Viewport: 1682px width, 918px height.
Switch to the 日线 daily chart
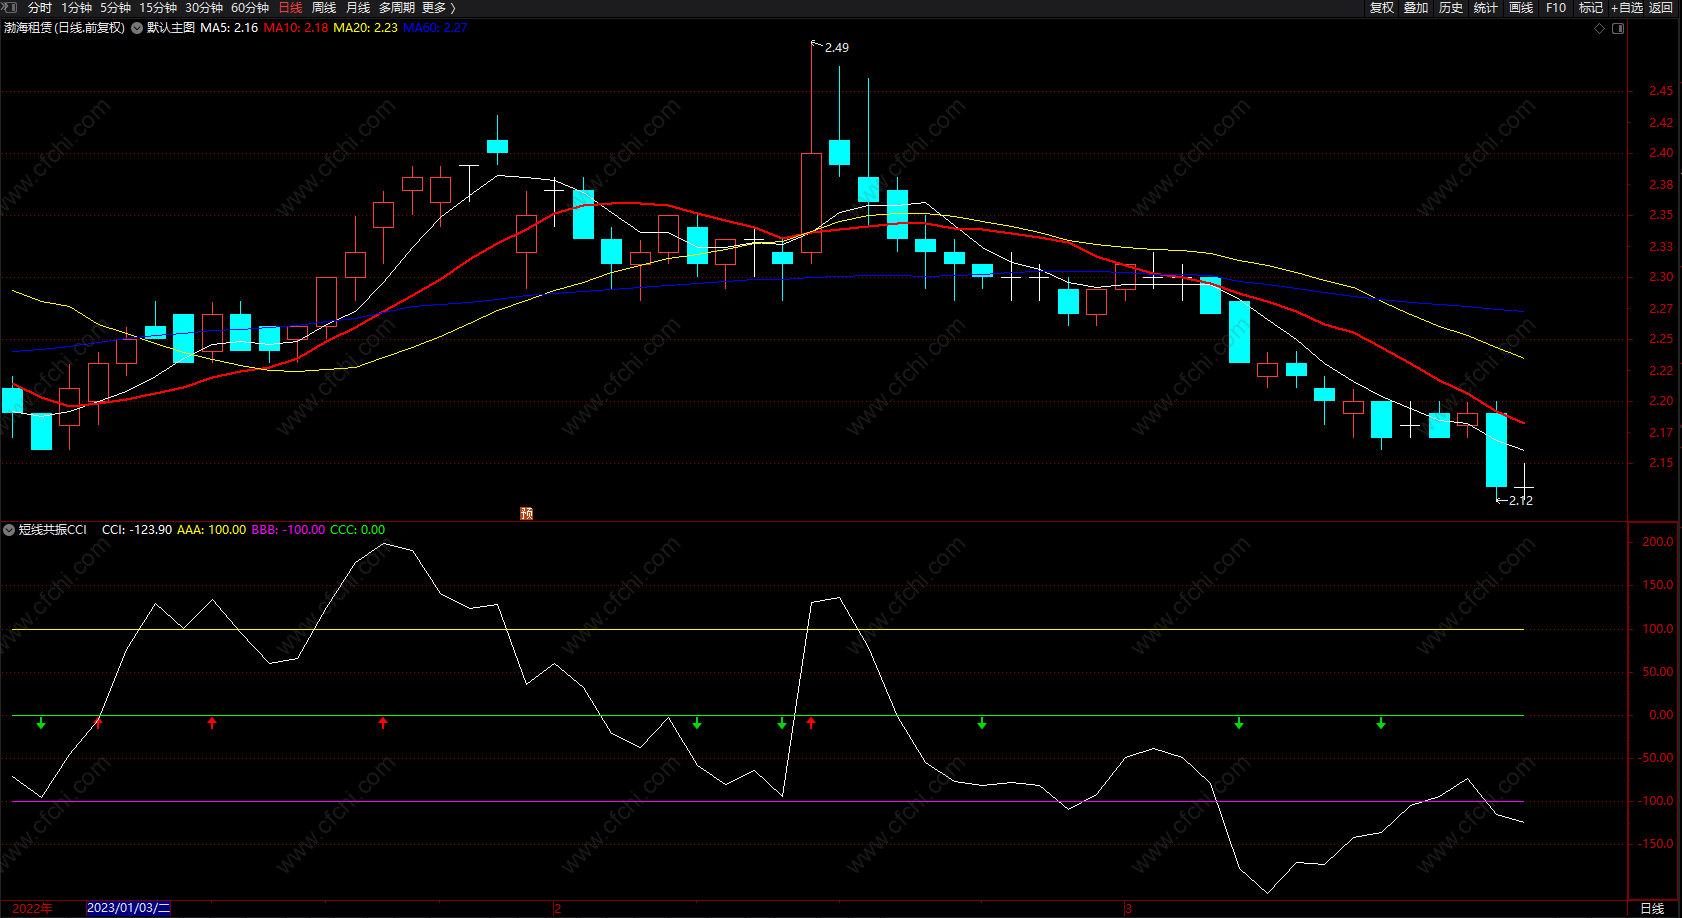[x=291, y=8]
